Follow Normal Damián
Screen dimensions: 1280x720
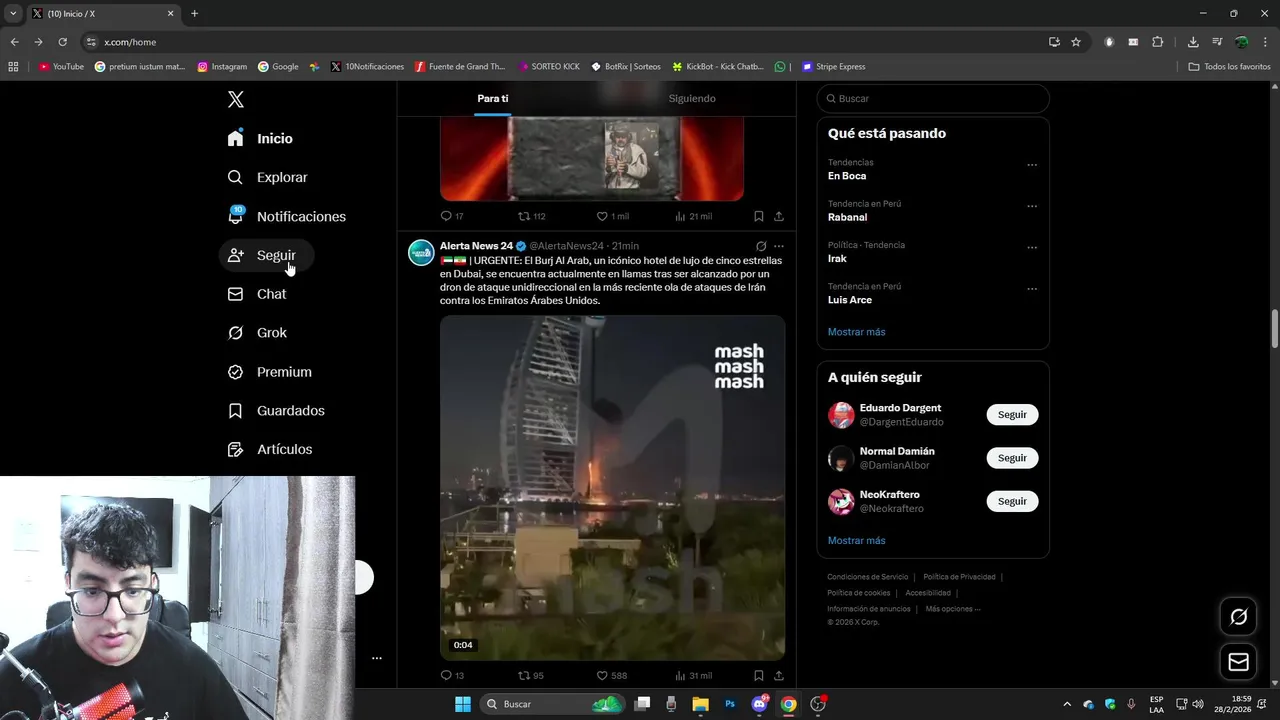tap(1012, 458)
